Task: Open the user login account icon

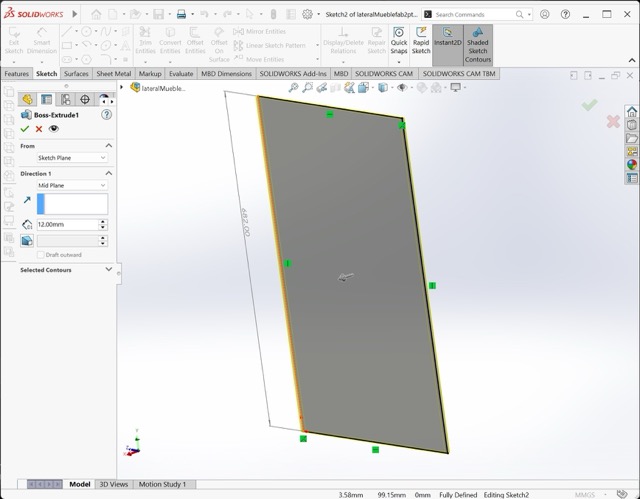Action: (x=544, y=14)
